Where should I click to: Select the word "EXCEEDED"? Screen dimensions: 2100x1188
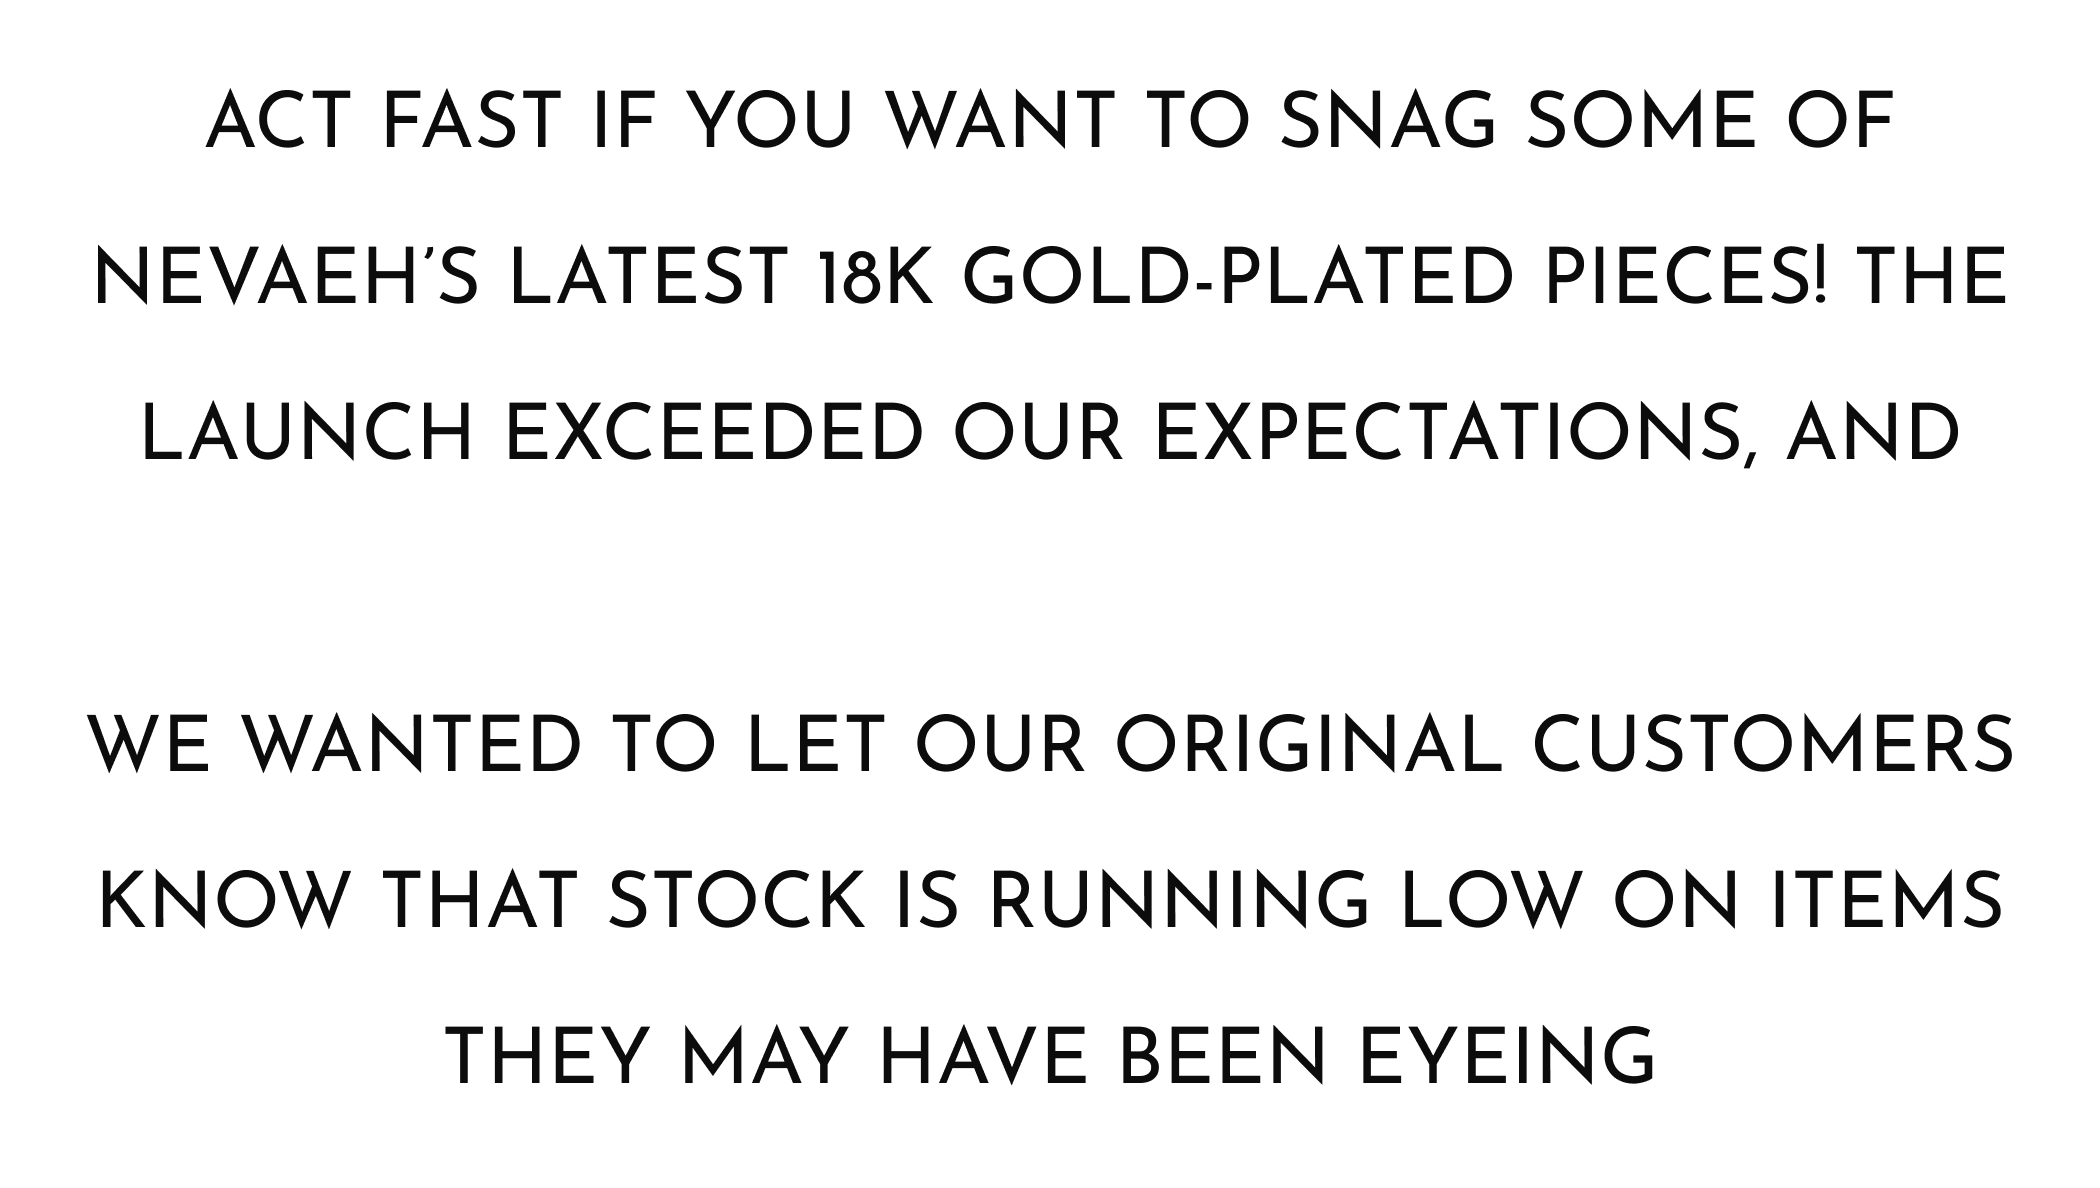(714, 434)
